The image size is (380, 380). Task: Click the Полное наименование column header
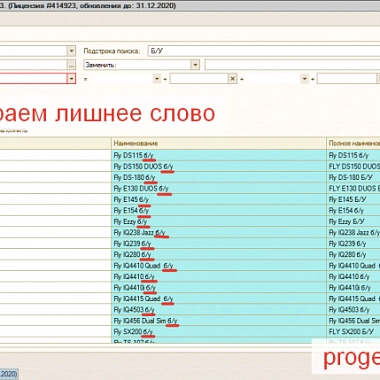click(354, 143)
